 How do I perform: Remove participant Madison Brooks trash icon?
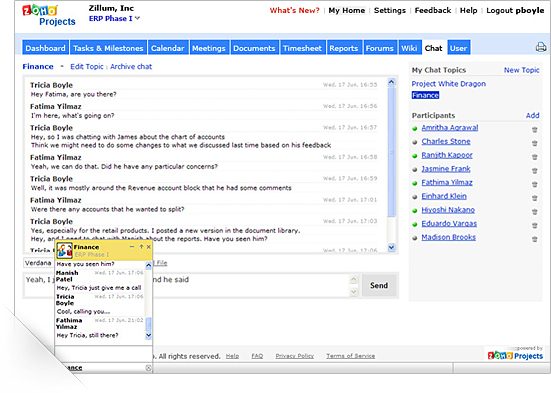[534, 239]
